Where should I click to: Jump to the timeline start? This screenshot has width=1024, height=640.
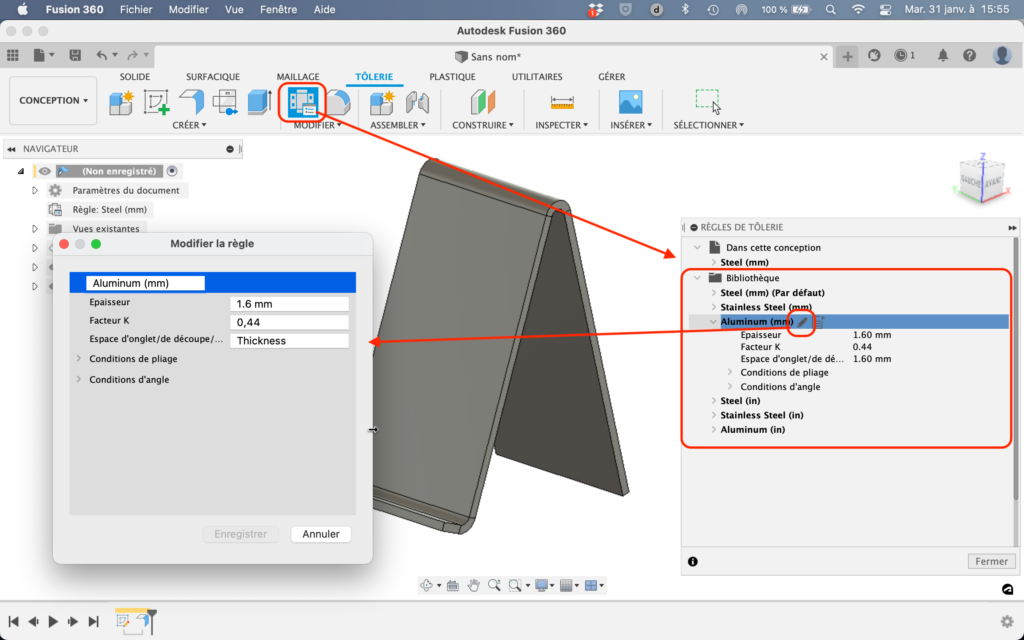click(14, 622)
